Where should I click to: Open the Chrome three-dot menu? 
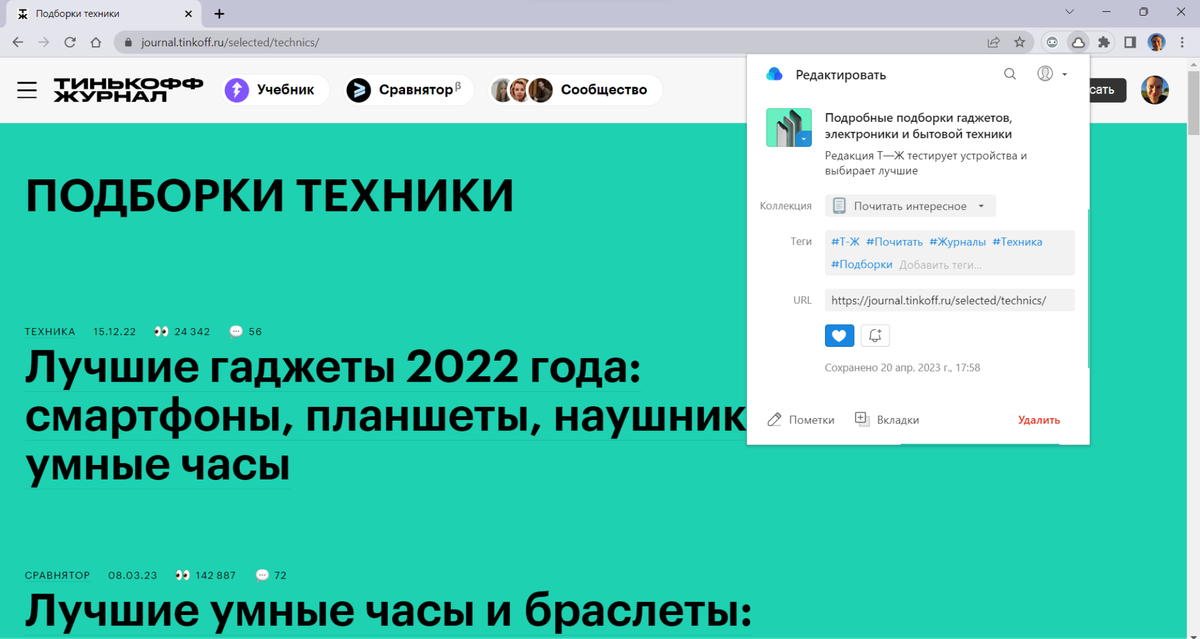[x=1182, y=42]
